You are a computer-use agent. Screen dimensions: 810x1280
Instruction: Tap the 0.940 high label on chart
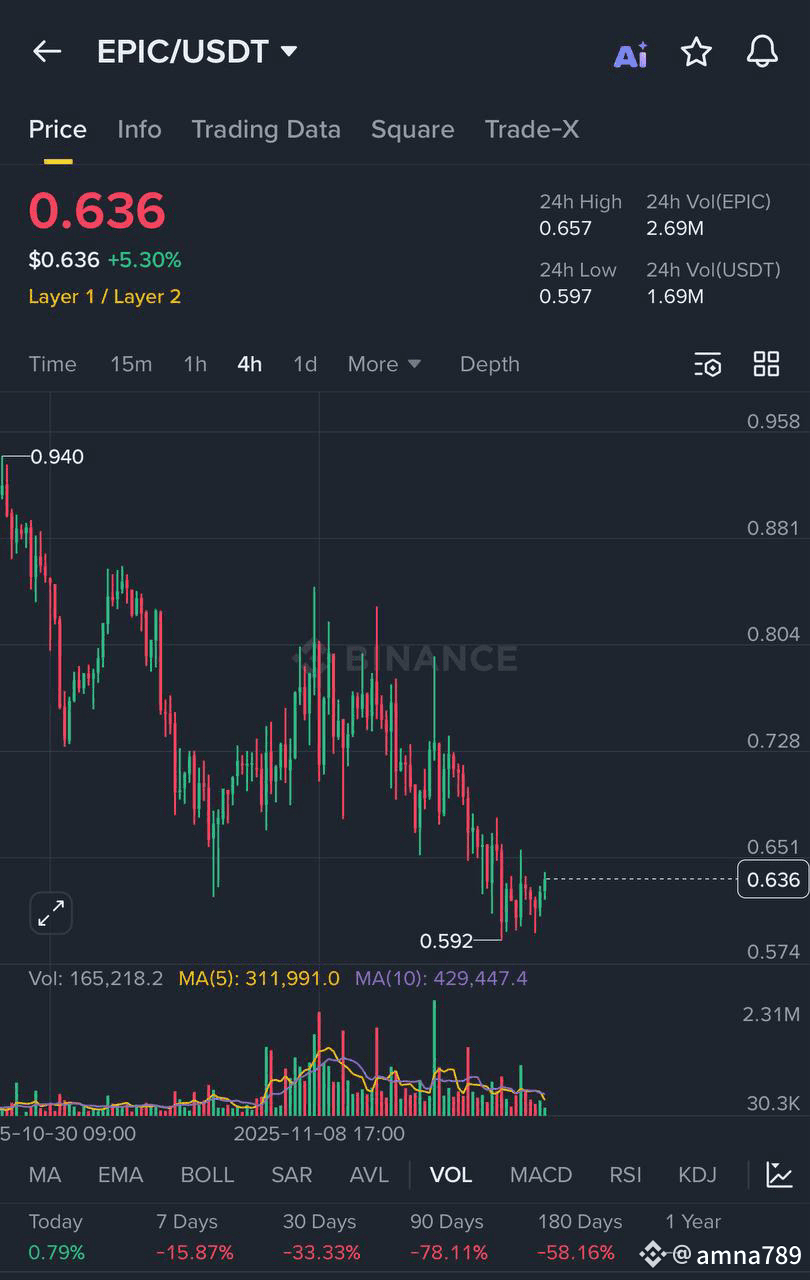pyautogui.click(x=57, y=457)
